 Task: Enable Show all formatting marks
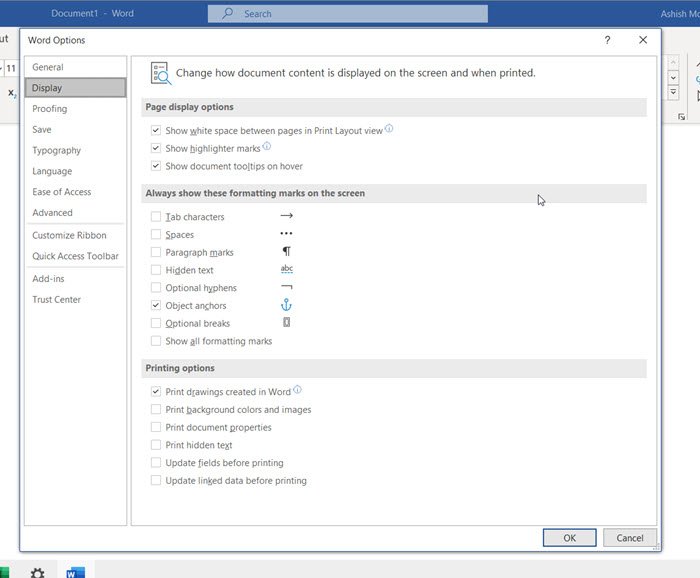[156, 342]
